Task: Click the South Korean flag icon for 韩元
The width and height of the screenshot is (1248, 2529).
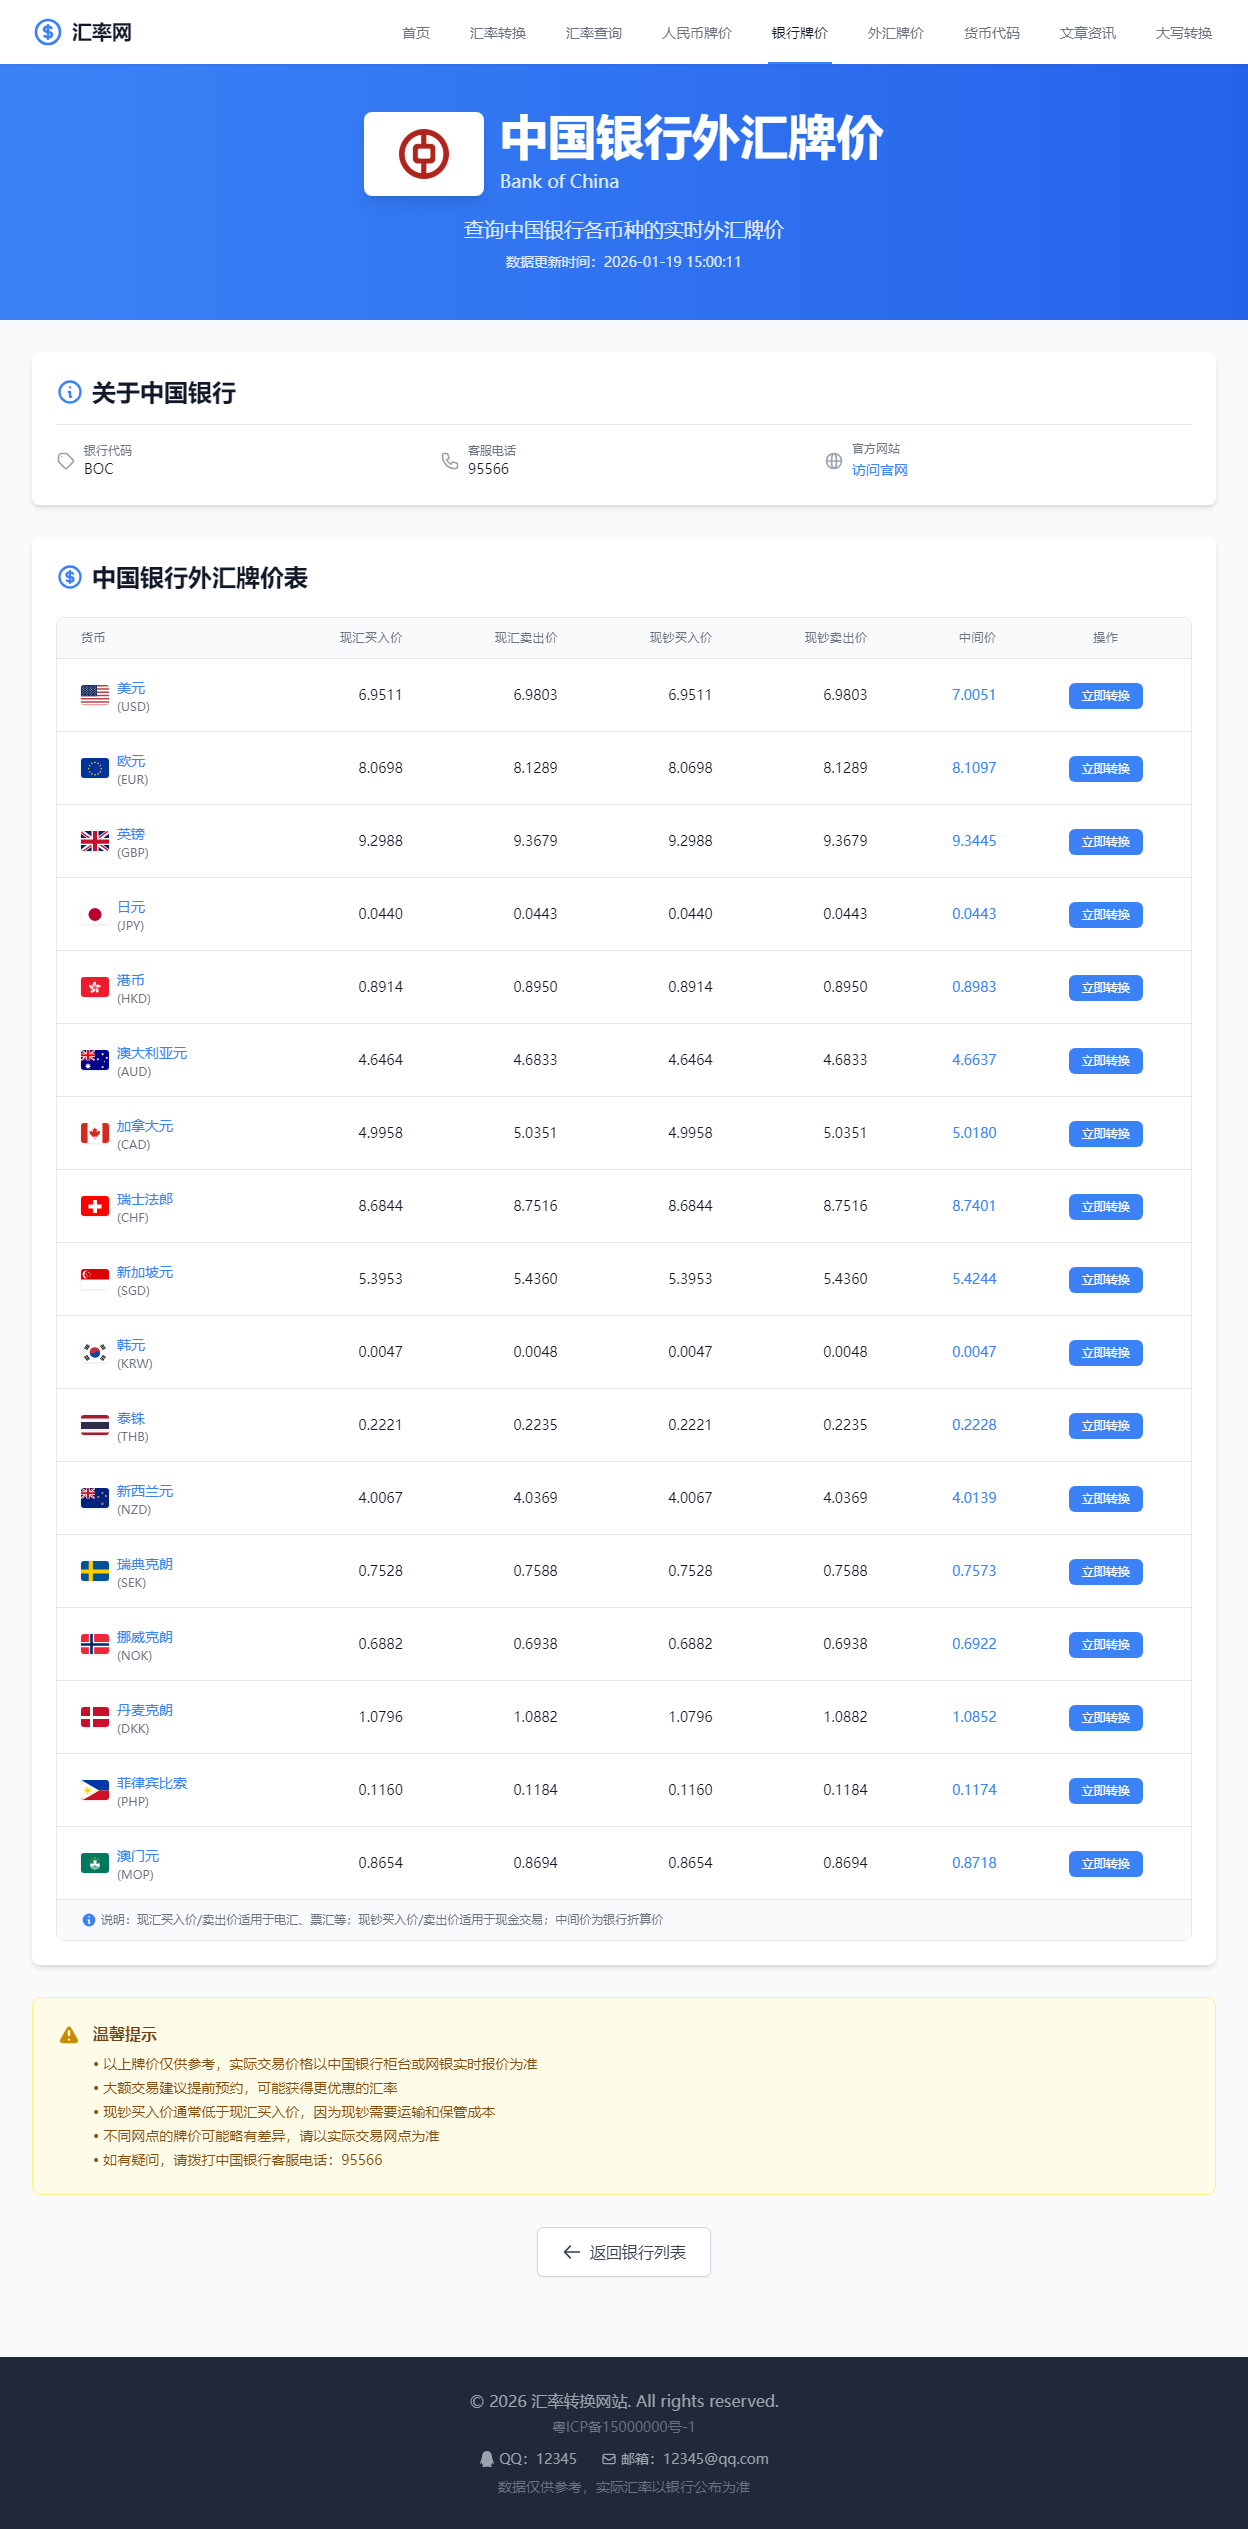Action: point(95,1352)
